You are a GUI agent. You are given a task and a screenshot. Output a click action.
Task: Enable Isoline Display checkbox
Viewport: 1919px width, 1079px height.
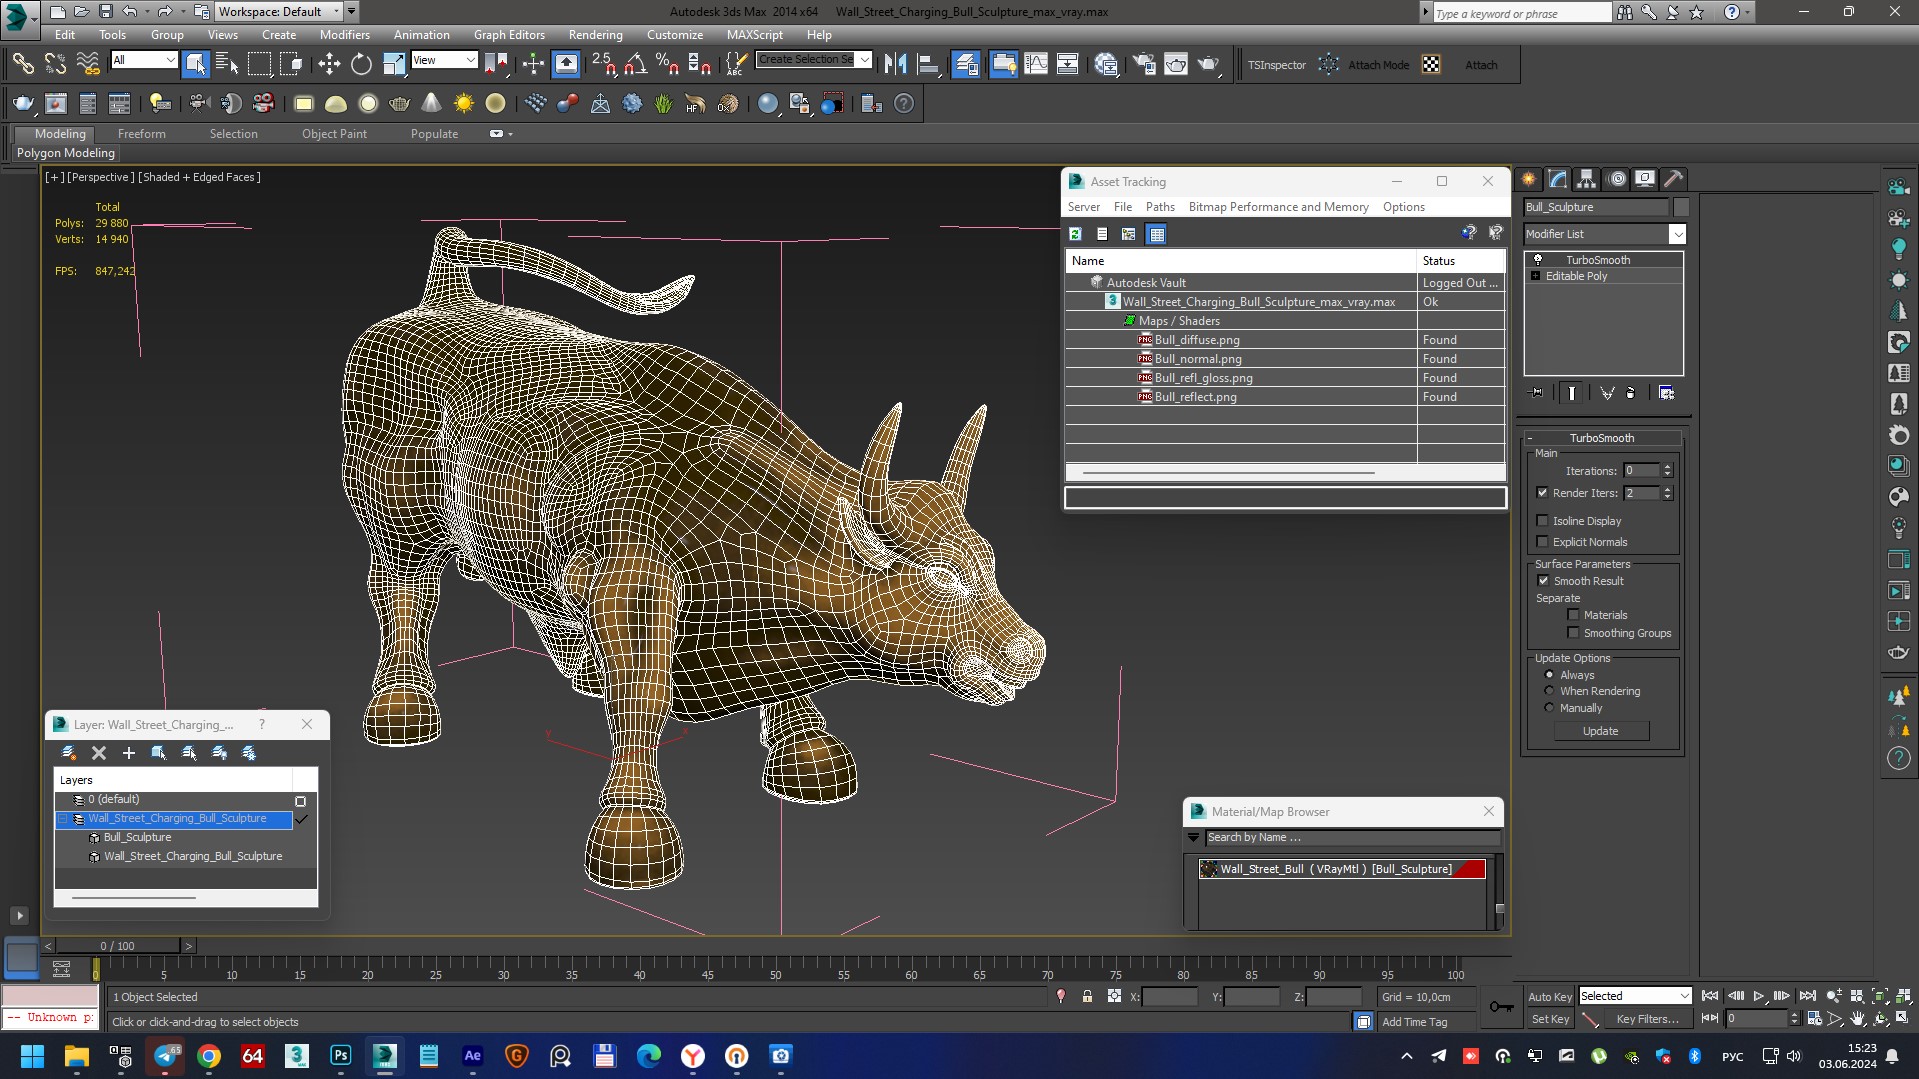tap(1542, 521)
